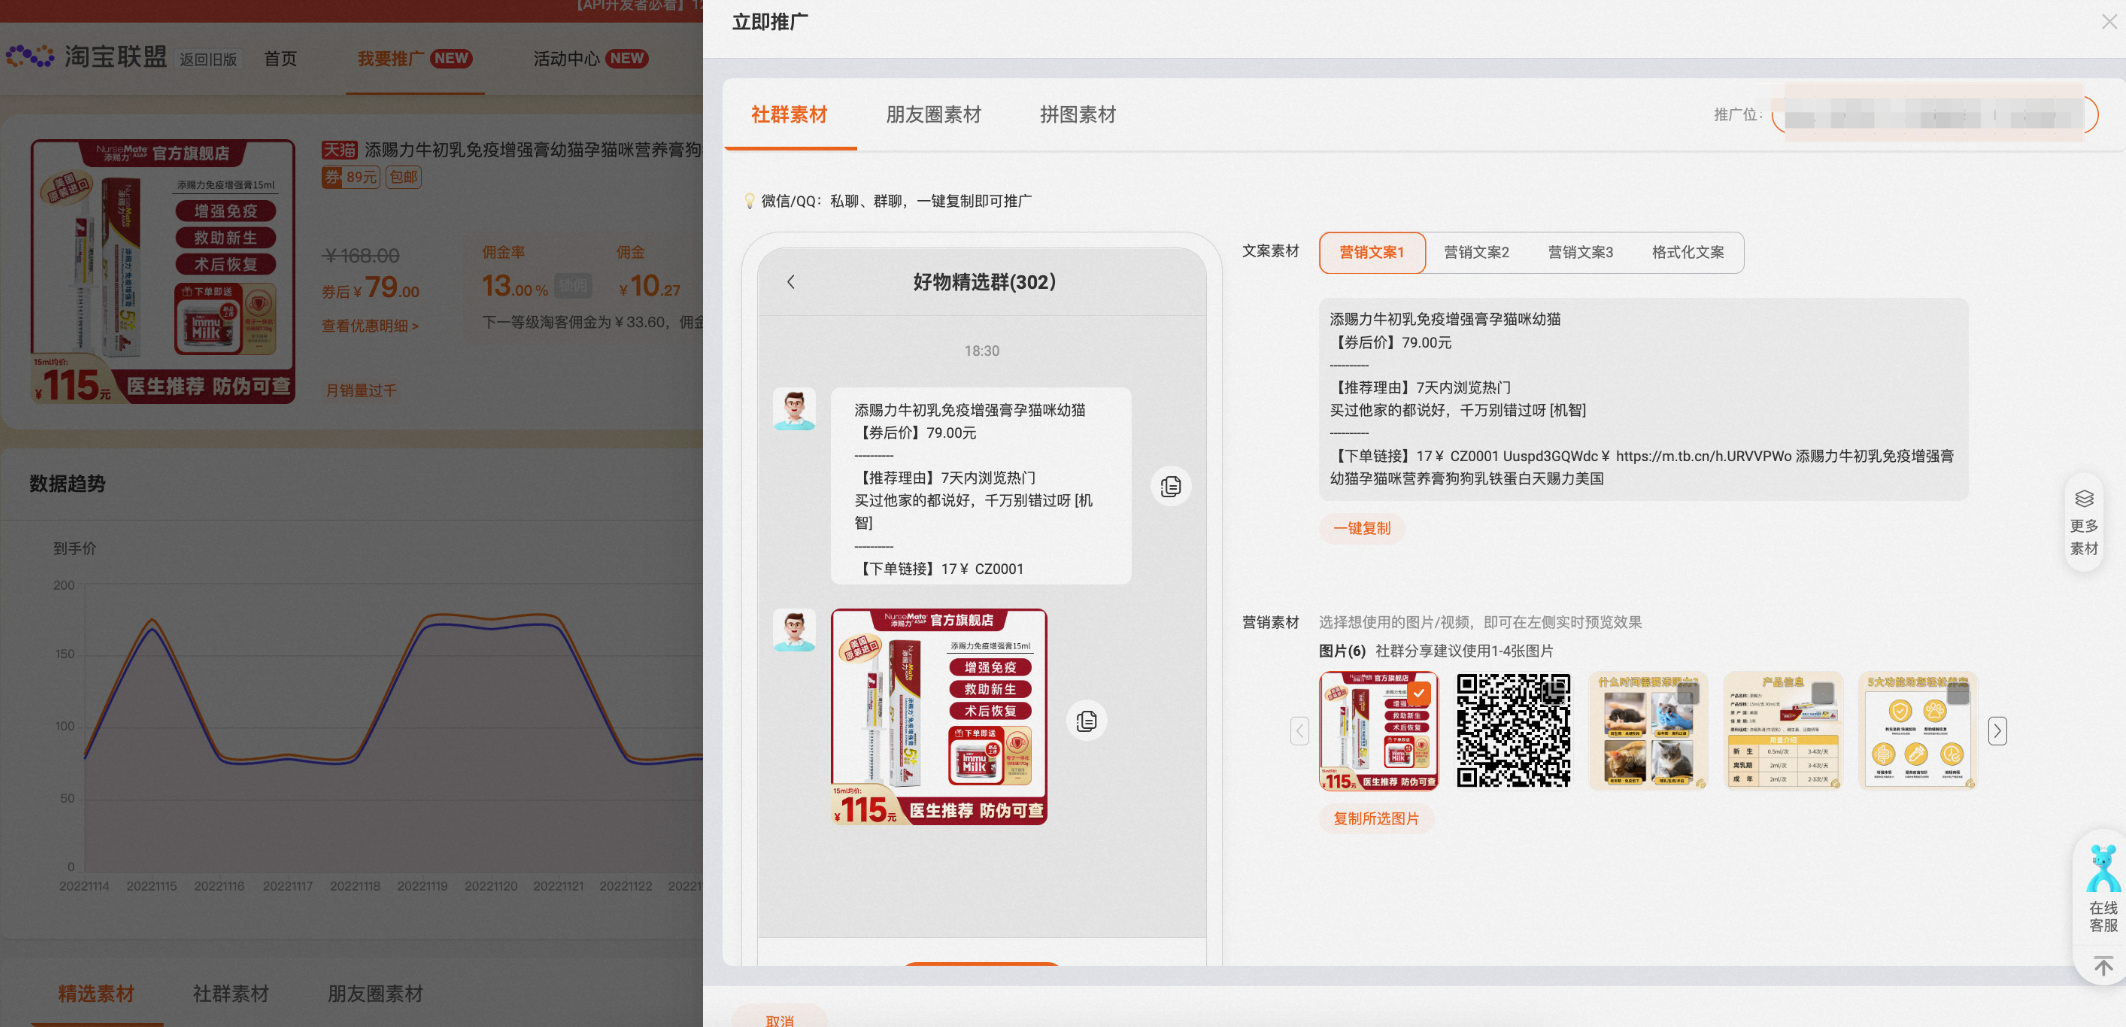This screenshot has width=2126, height=1027.
Task: Switch to the 社群素材 tab in the dialog
Action: point(790,115)
